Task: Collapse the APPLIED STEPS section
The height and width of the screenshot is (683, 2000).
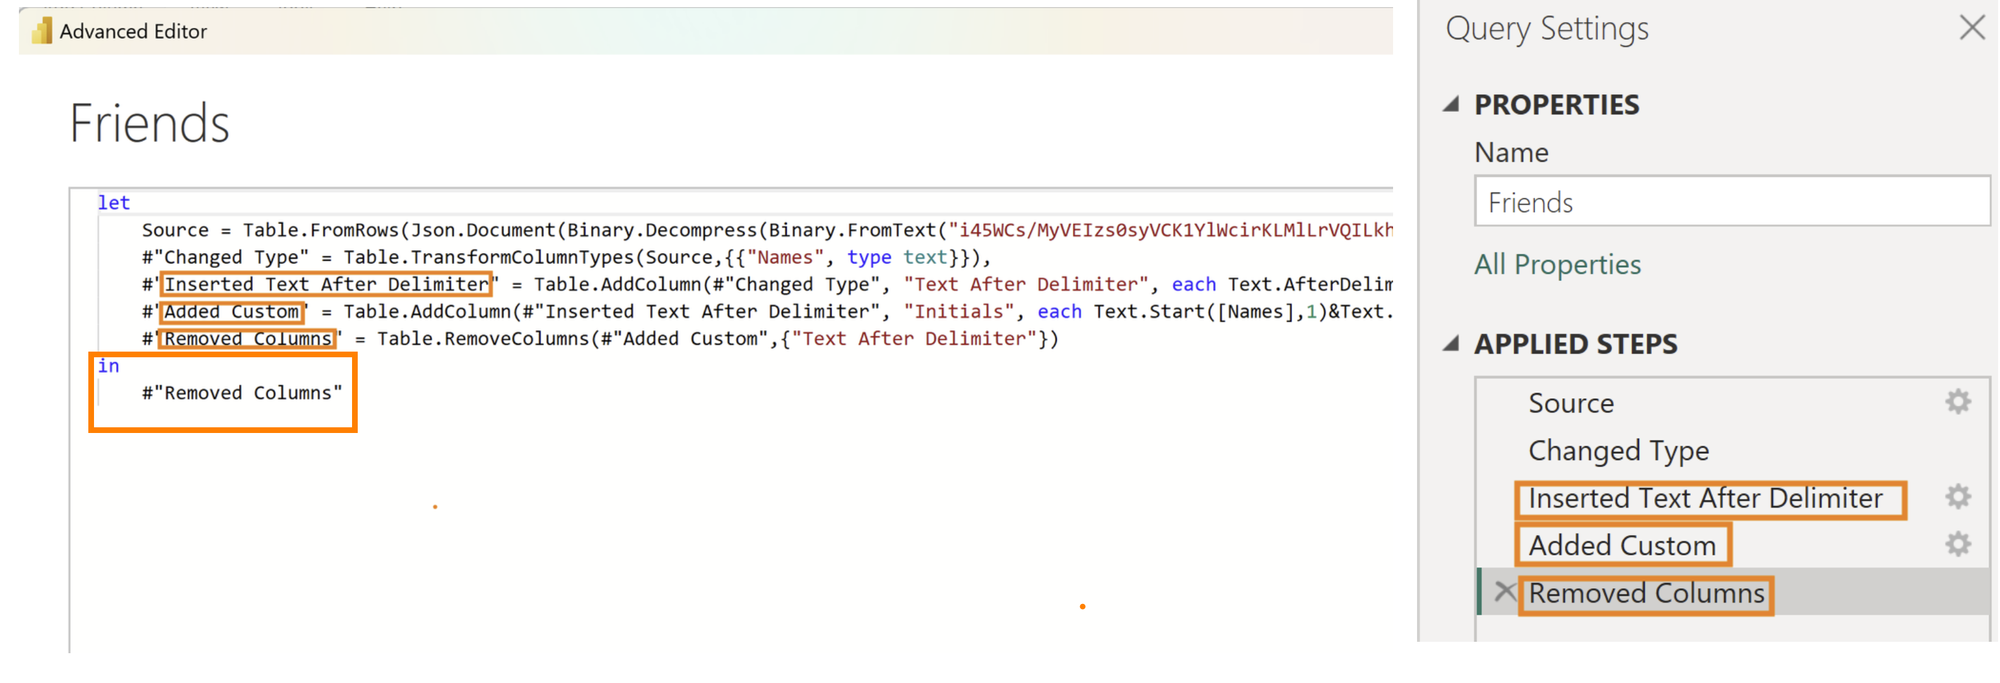Action: (1451, 344)
